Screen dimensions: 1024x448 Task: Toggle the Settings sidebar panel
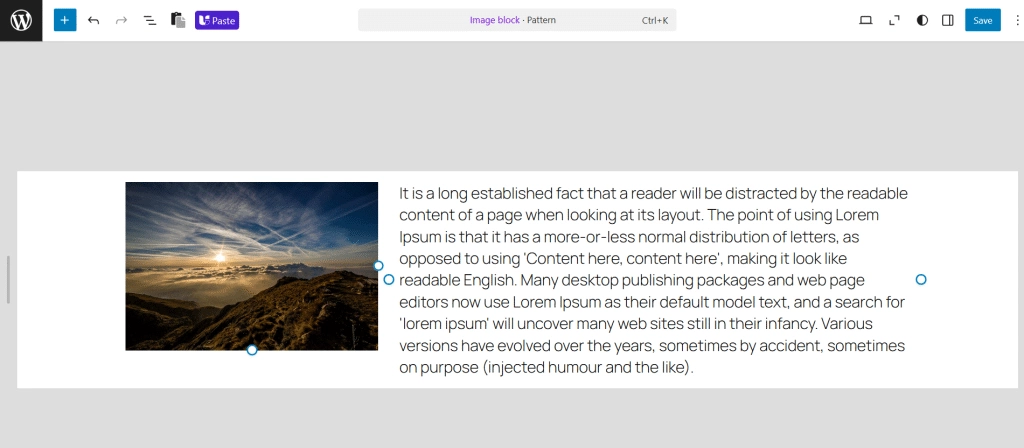tap(948, 20)
